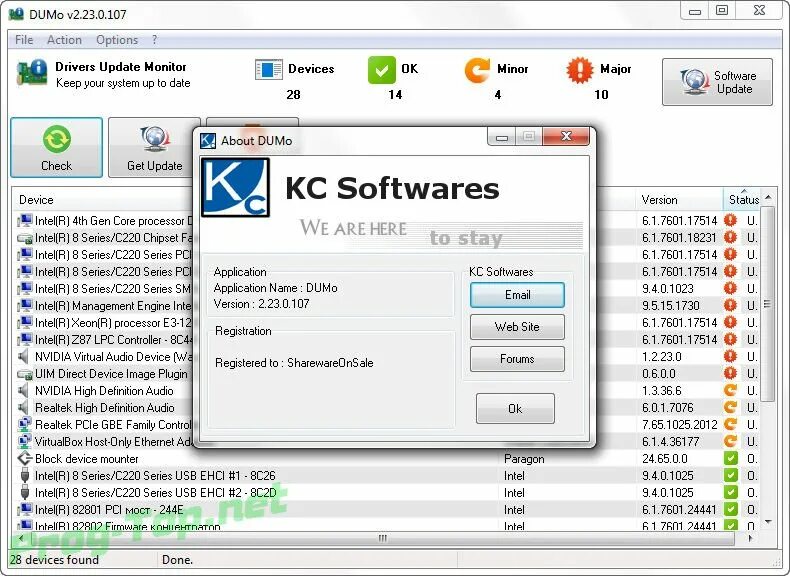
Task: Click the Software Update button
Action: click(x=717, y=82)
